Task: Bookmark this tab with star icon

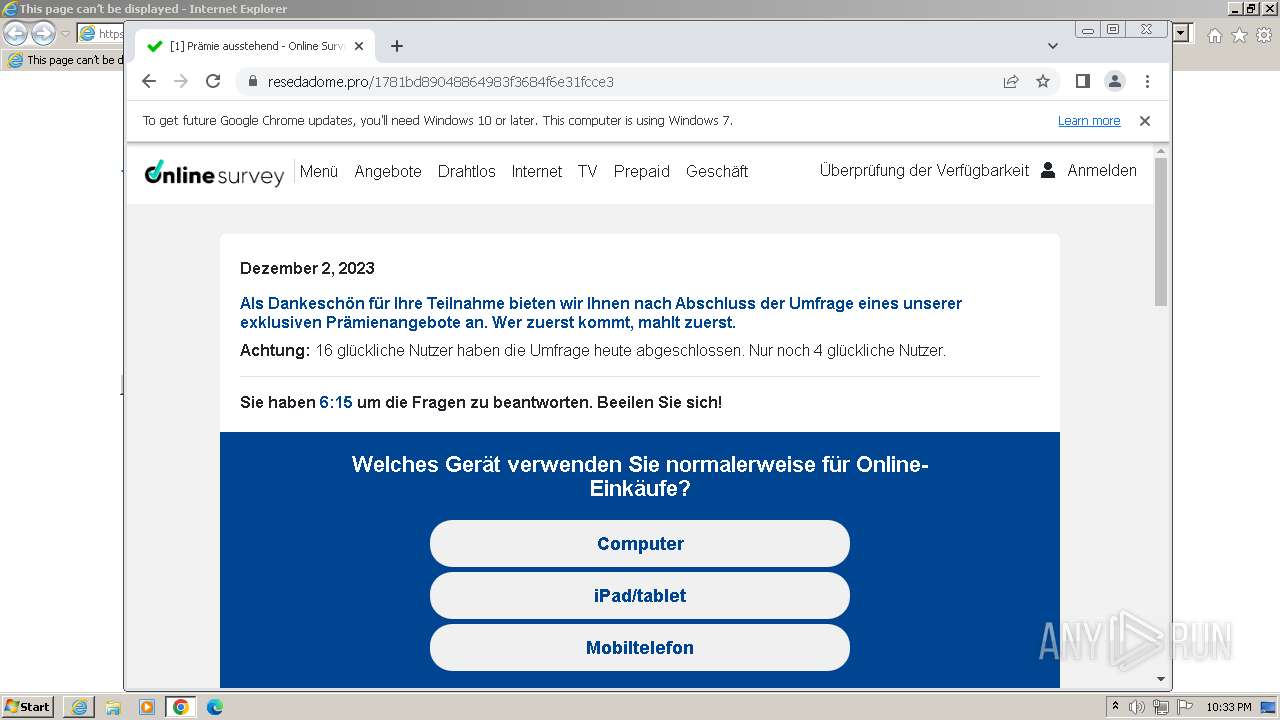Action: [x=1043, y=81]
